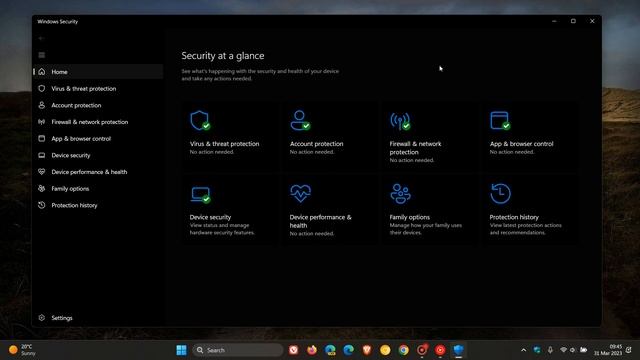640x360 pixels.
Task: Show hidden system tray icons chevron
Action: tap(524, 350)
